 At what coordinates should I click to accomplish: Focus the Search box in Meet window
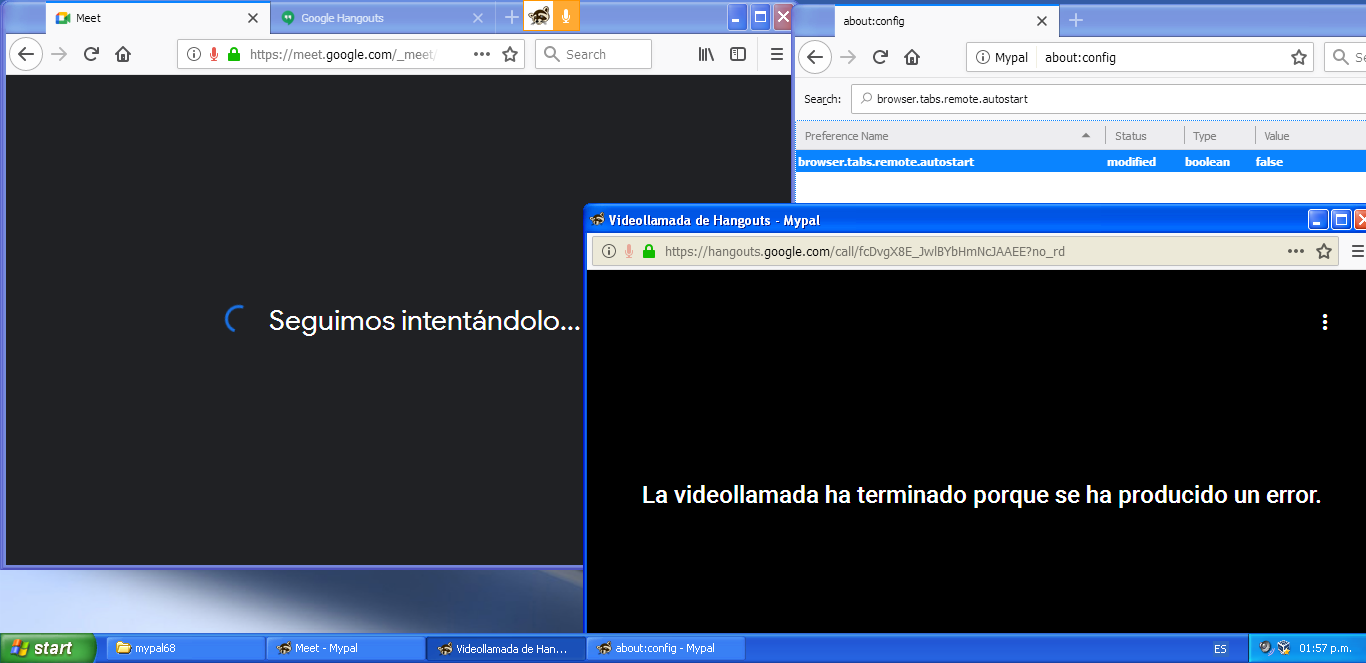pos(593,54)
